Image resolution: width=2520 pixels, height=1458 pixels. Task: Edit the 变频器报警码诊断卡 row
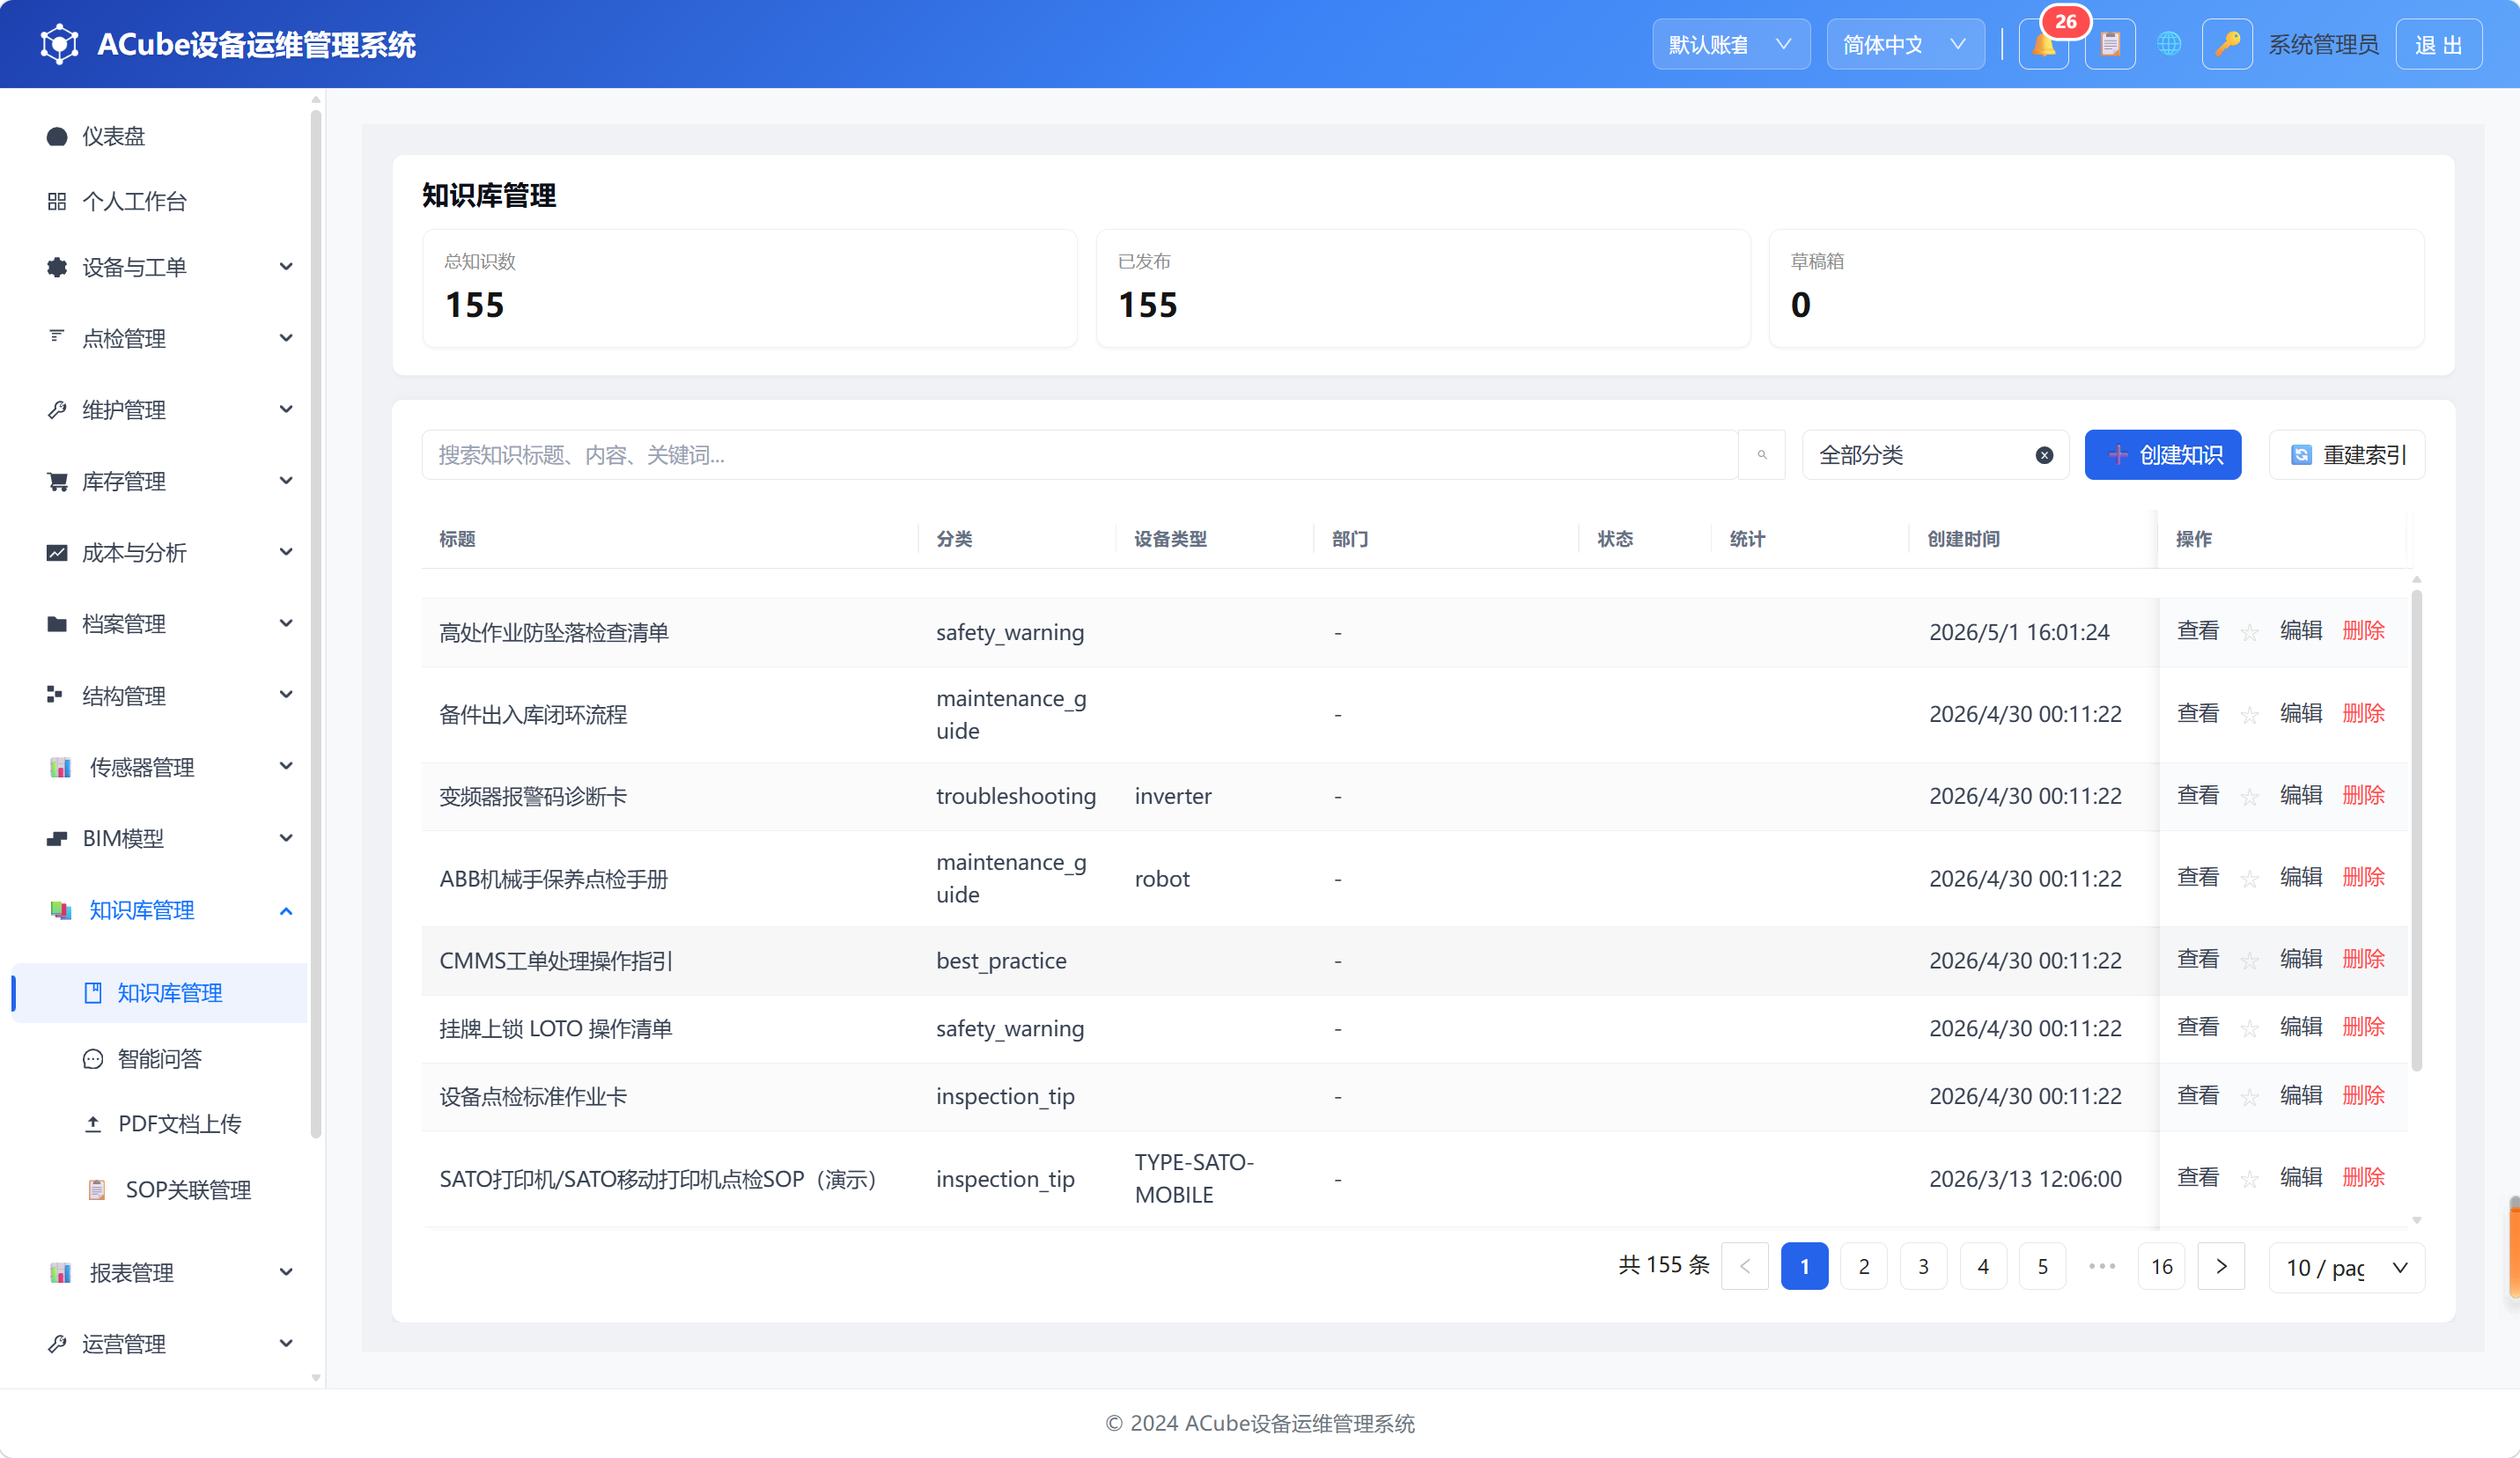pyautogui.click(x=2300, y=795)
